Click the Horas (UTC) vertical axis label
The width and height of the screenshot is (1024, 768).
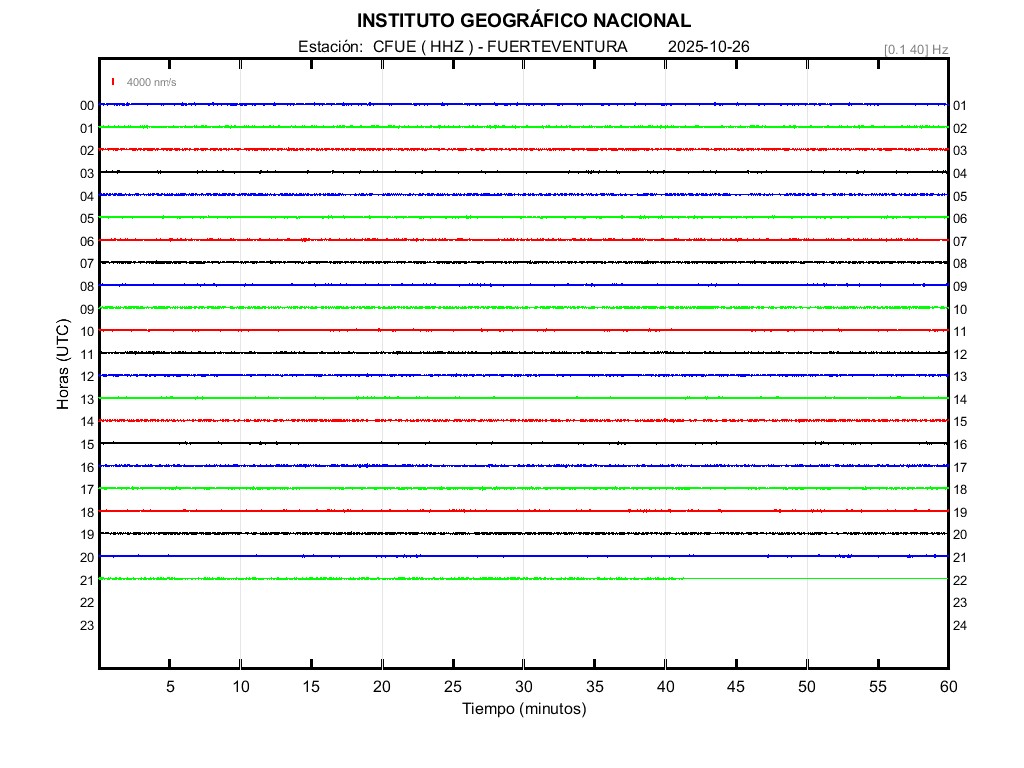63,365
